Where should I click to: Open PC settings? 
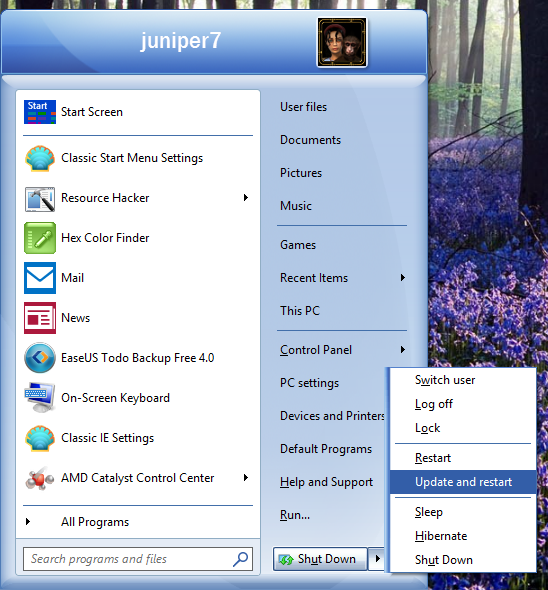coord(309,383)
